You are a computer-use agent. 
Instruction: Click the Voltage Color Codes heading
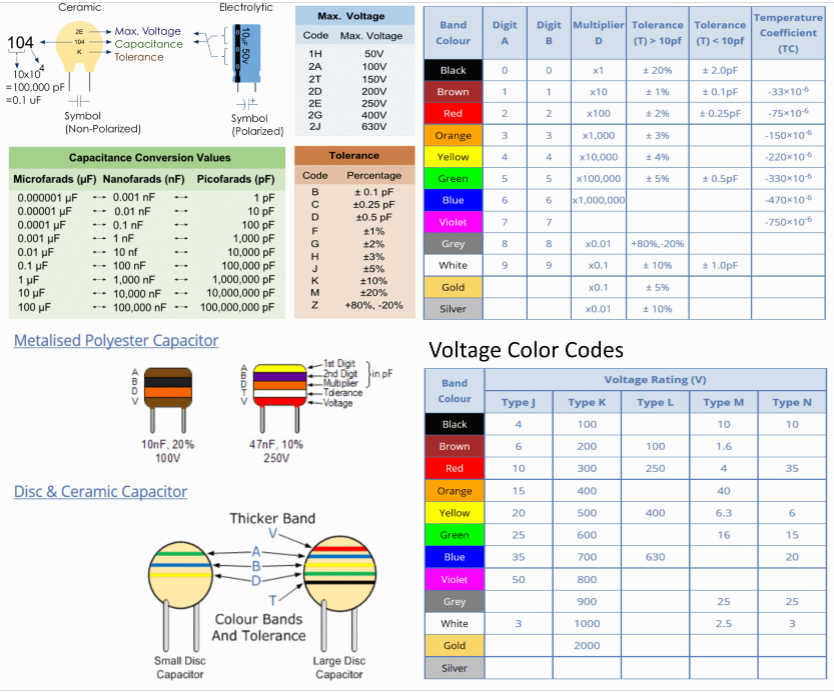526,350
